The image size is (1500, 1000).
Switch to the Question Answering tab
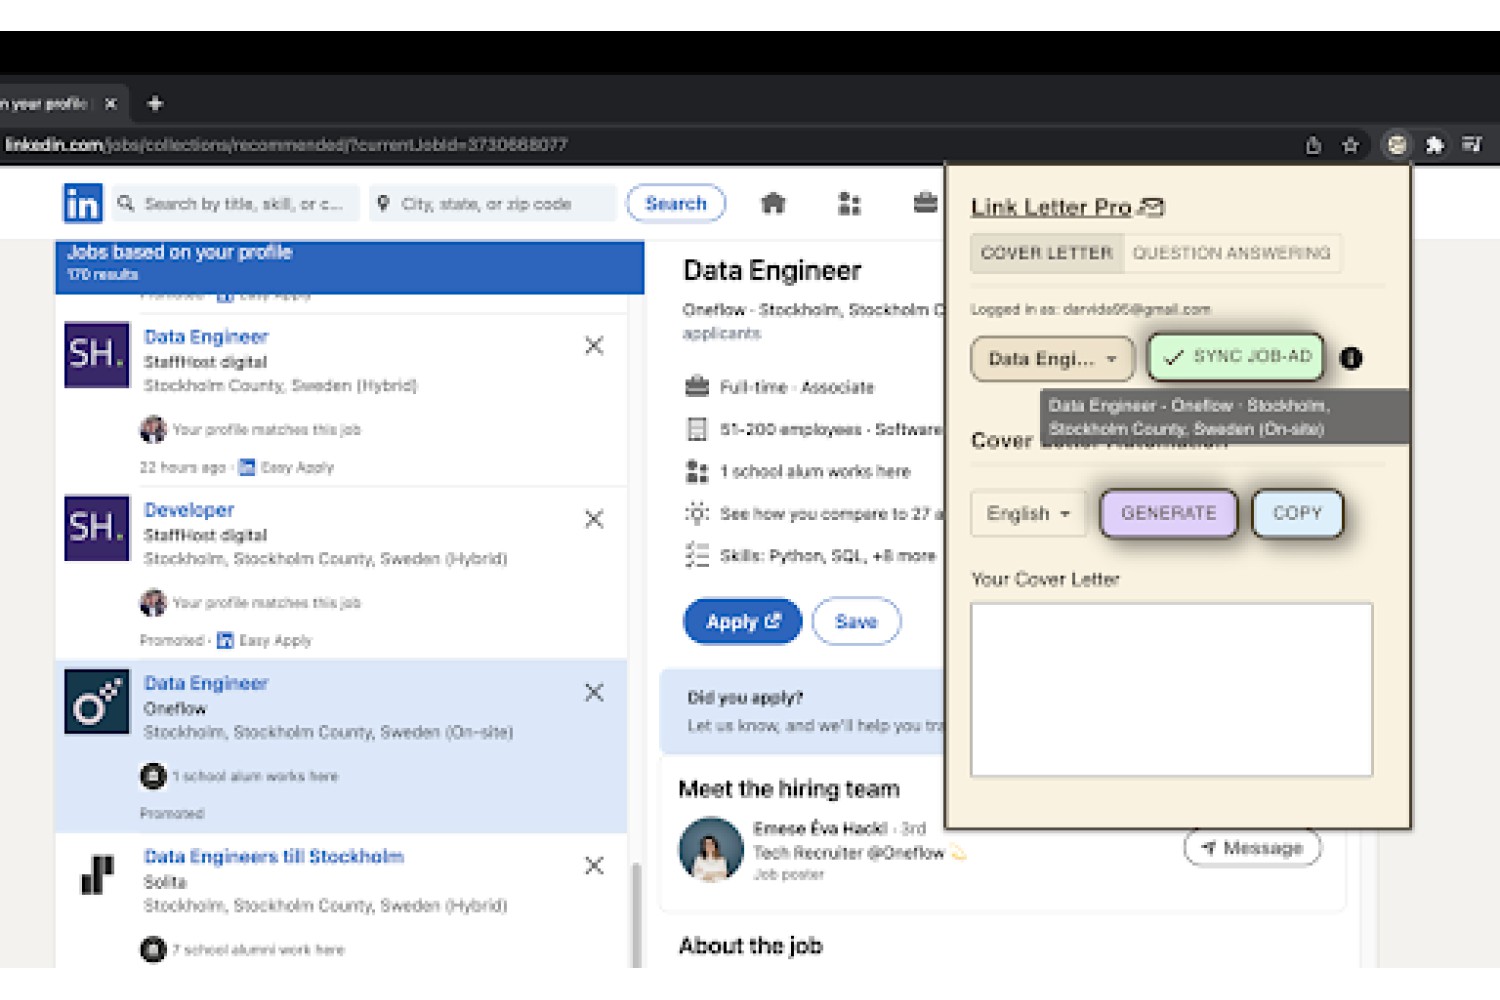[1232, 253]
